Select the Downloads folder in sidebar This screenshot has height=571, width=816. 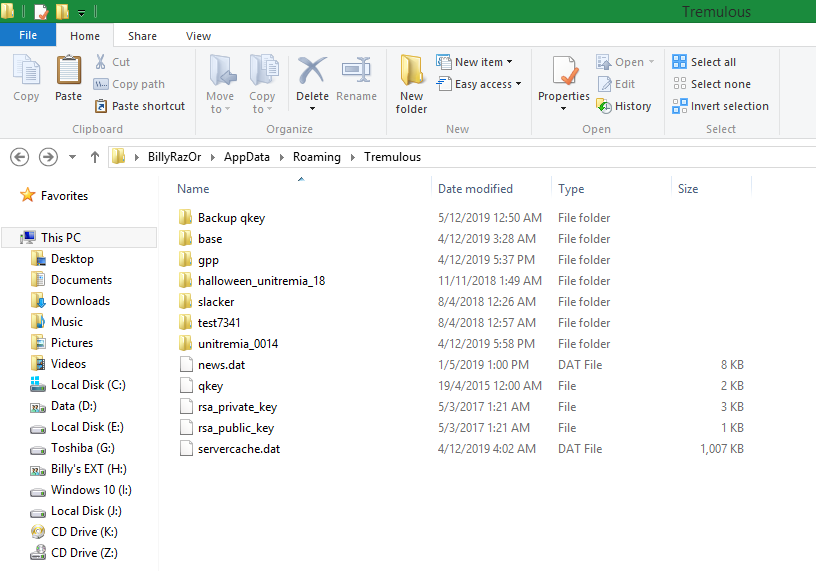pos(80,301)
